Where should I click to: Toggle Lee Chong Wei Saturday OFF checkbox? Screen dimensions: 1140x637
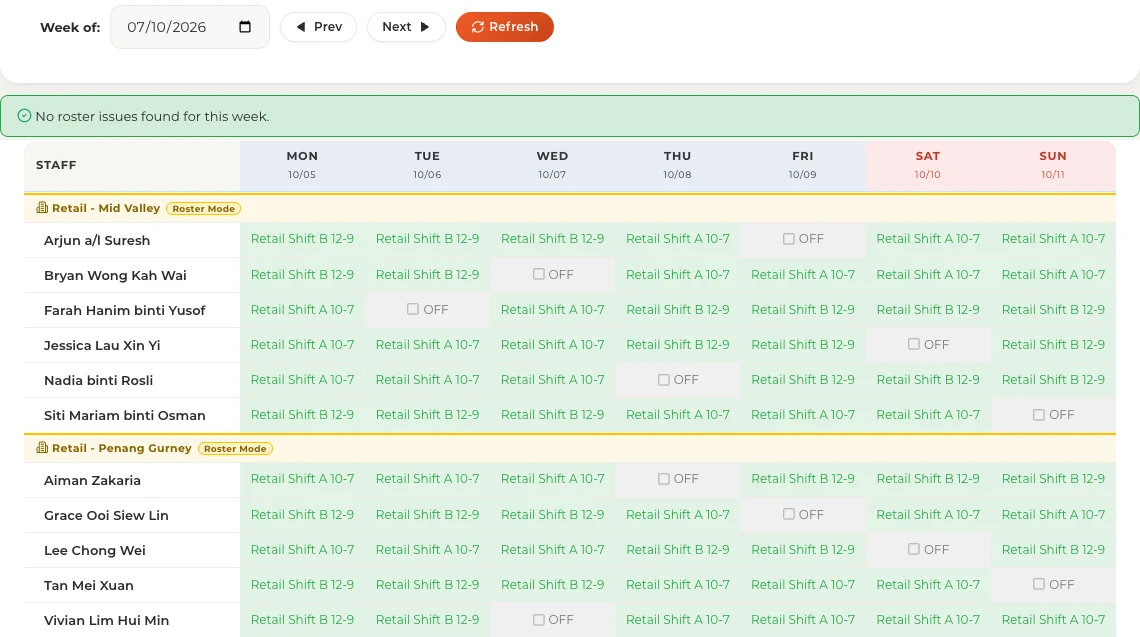[914, 549]
